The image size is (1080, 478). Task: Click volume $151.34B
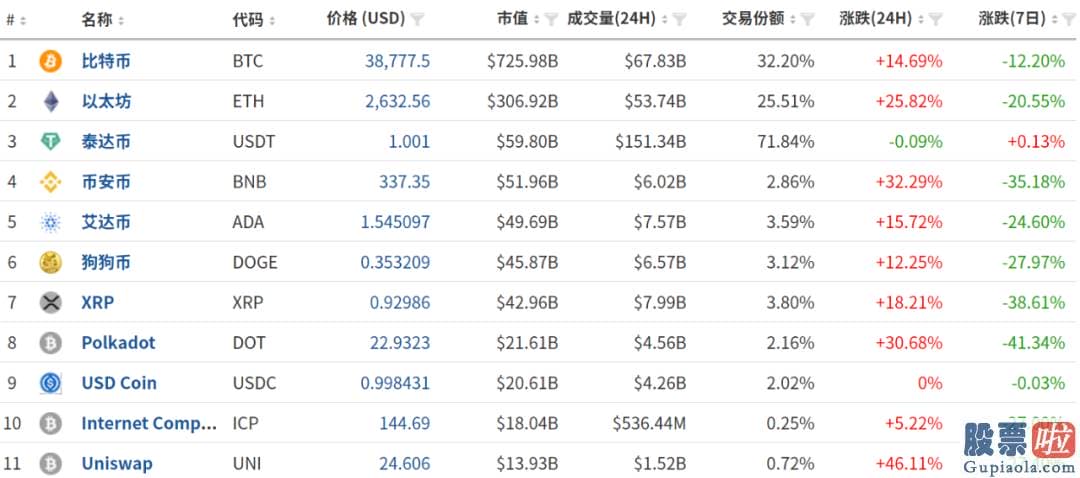651,142
